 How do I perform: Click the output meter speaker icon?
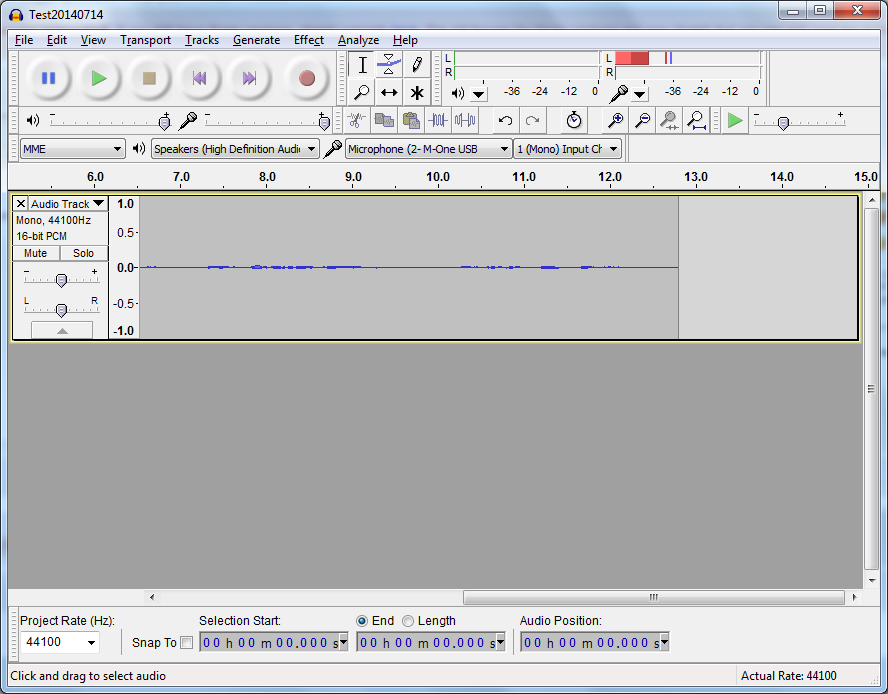click(458, 93)
